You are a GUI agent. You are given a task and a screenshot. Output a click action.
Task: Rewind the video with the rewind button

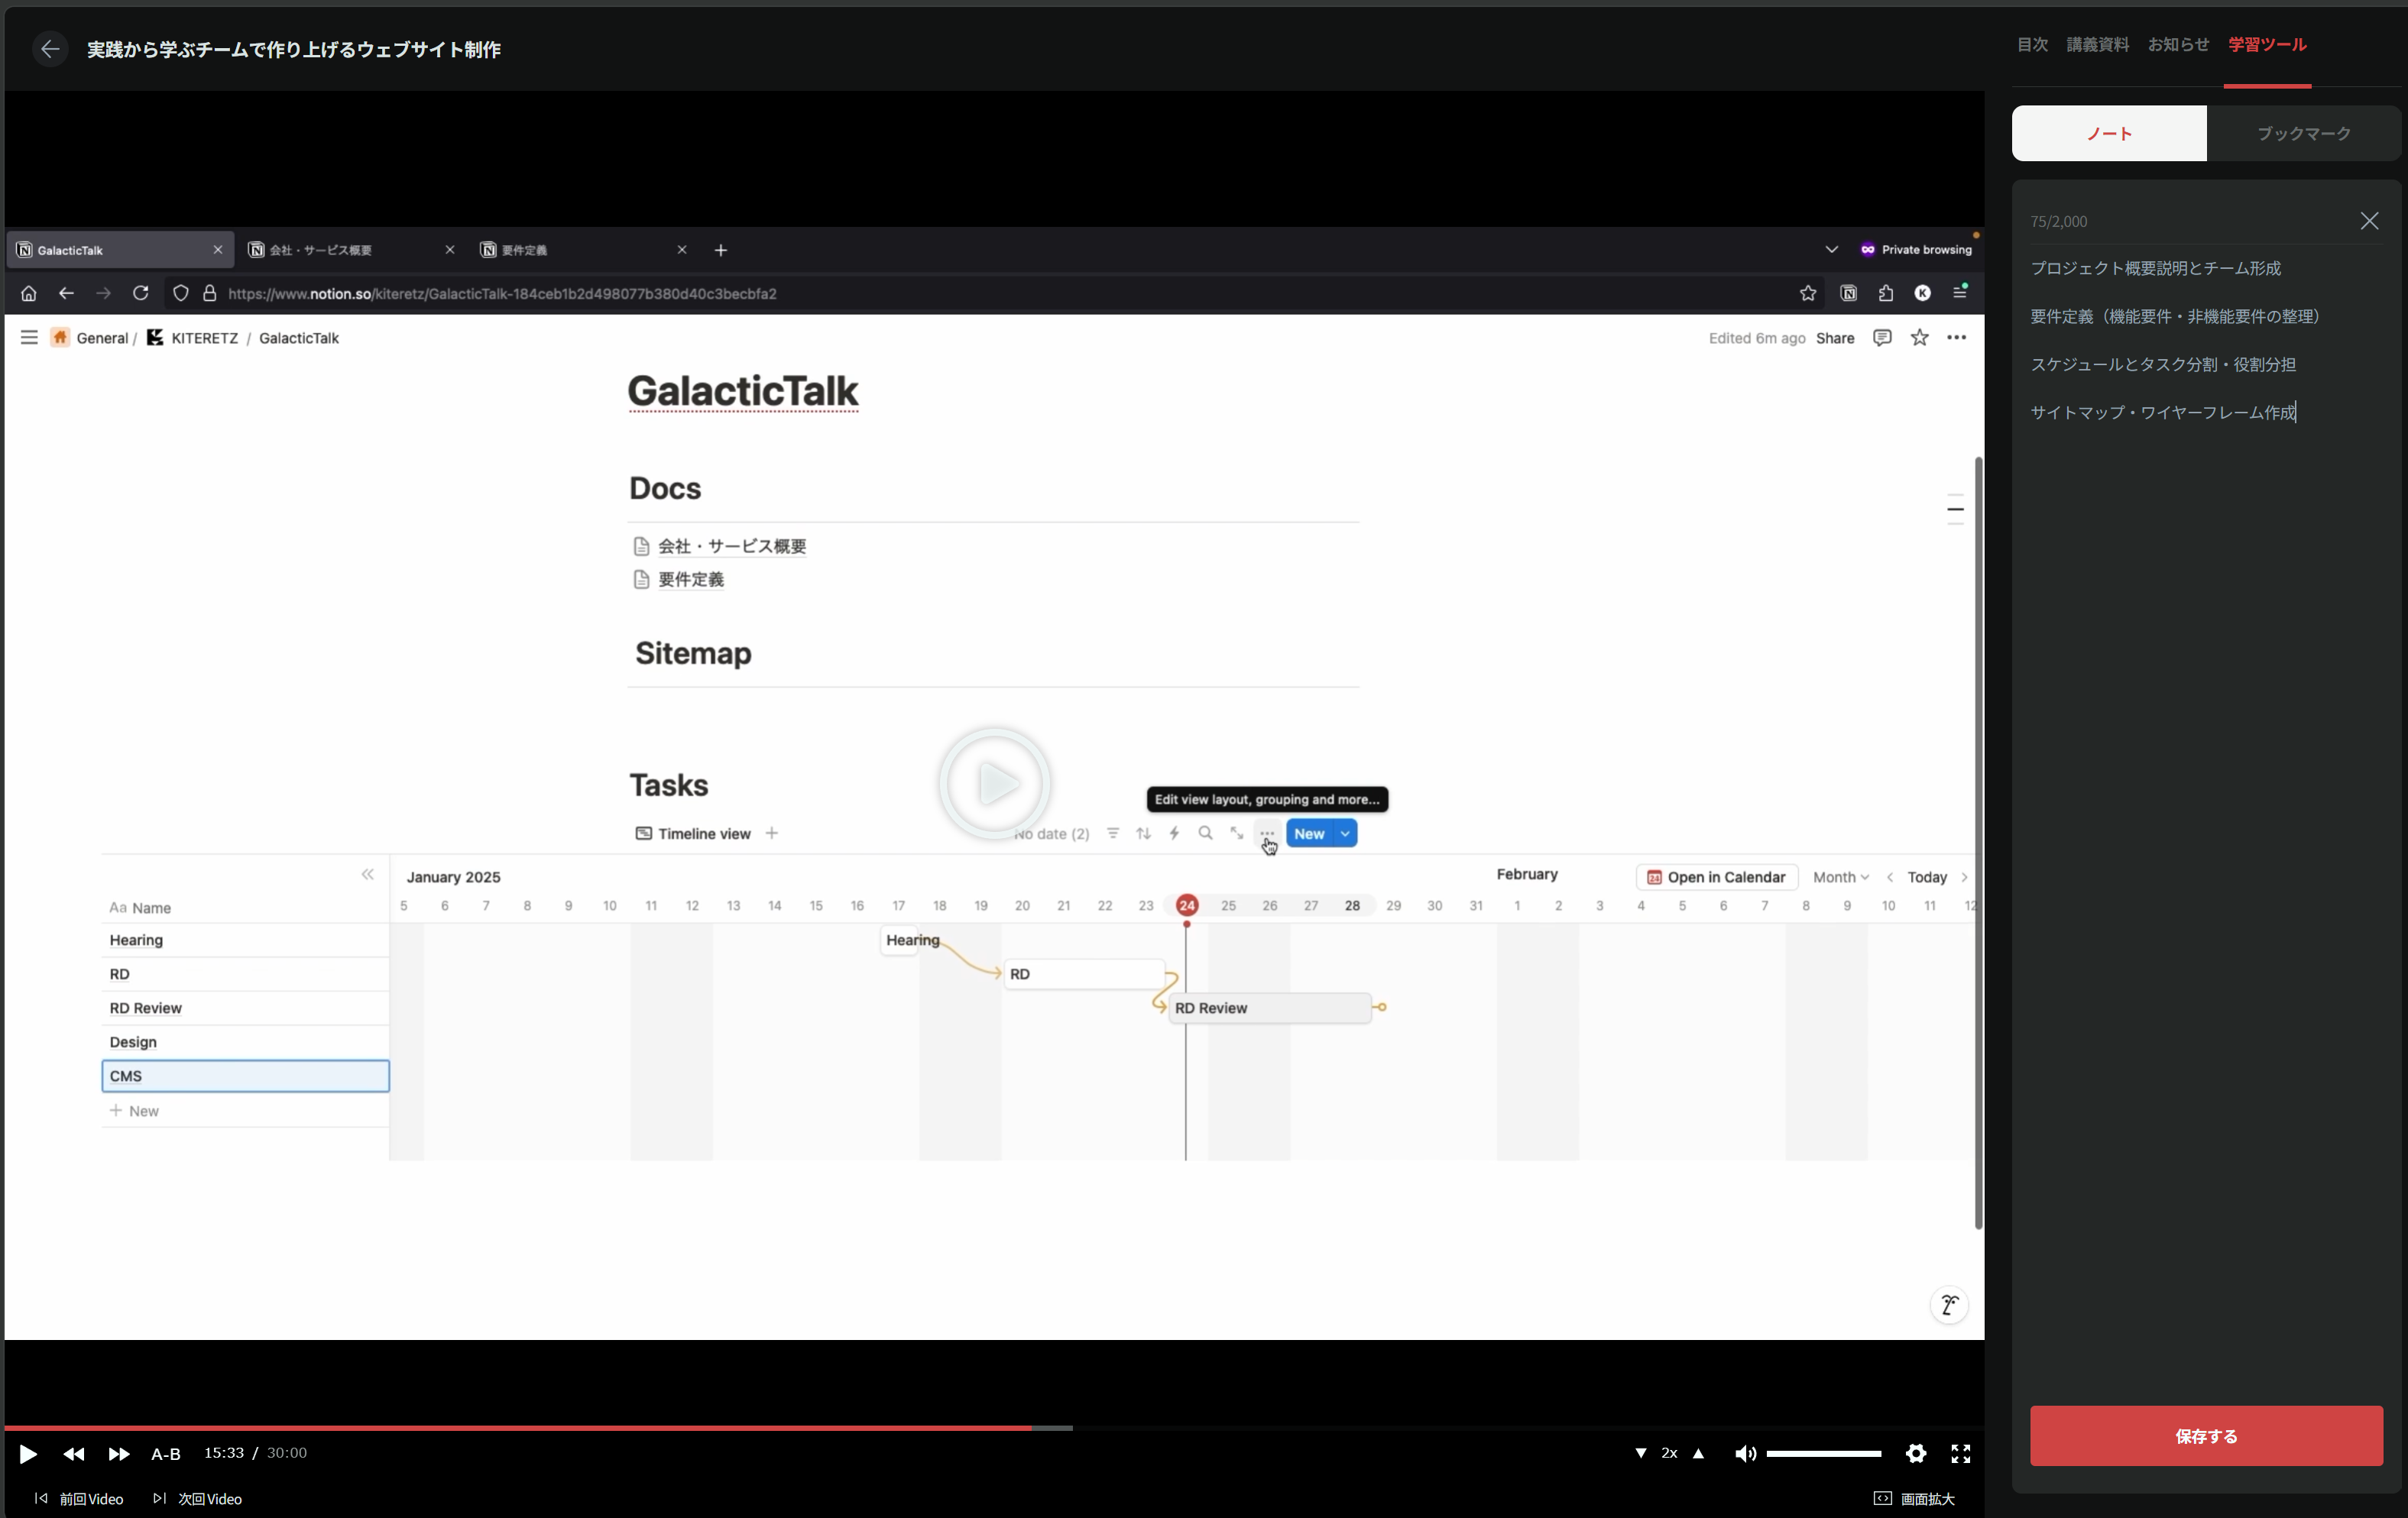[73, 1453]
